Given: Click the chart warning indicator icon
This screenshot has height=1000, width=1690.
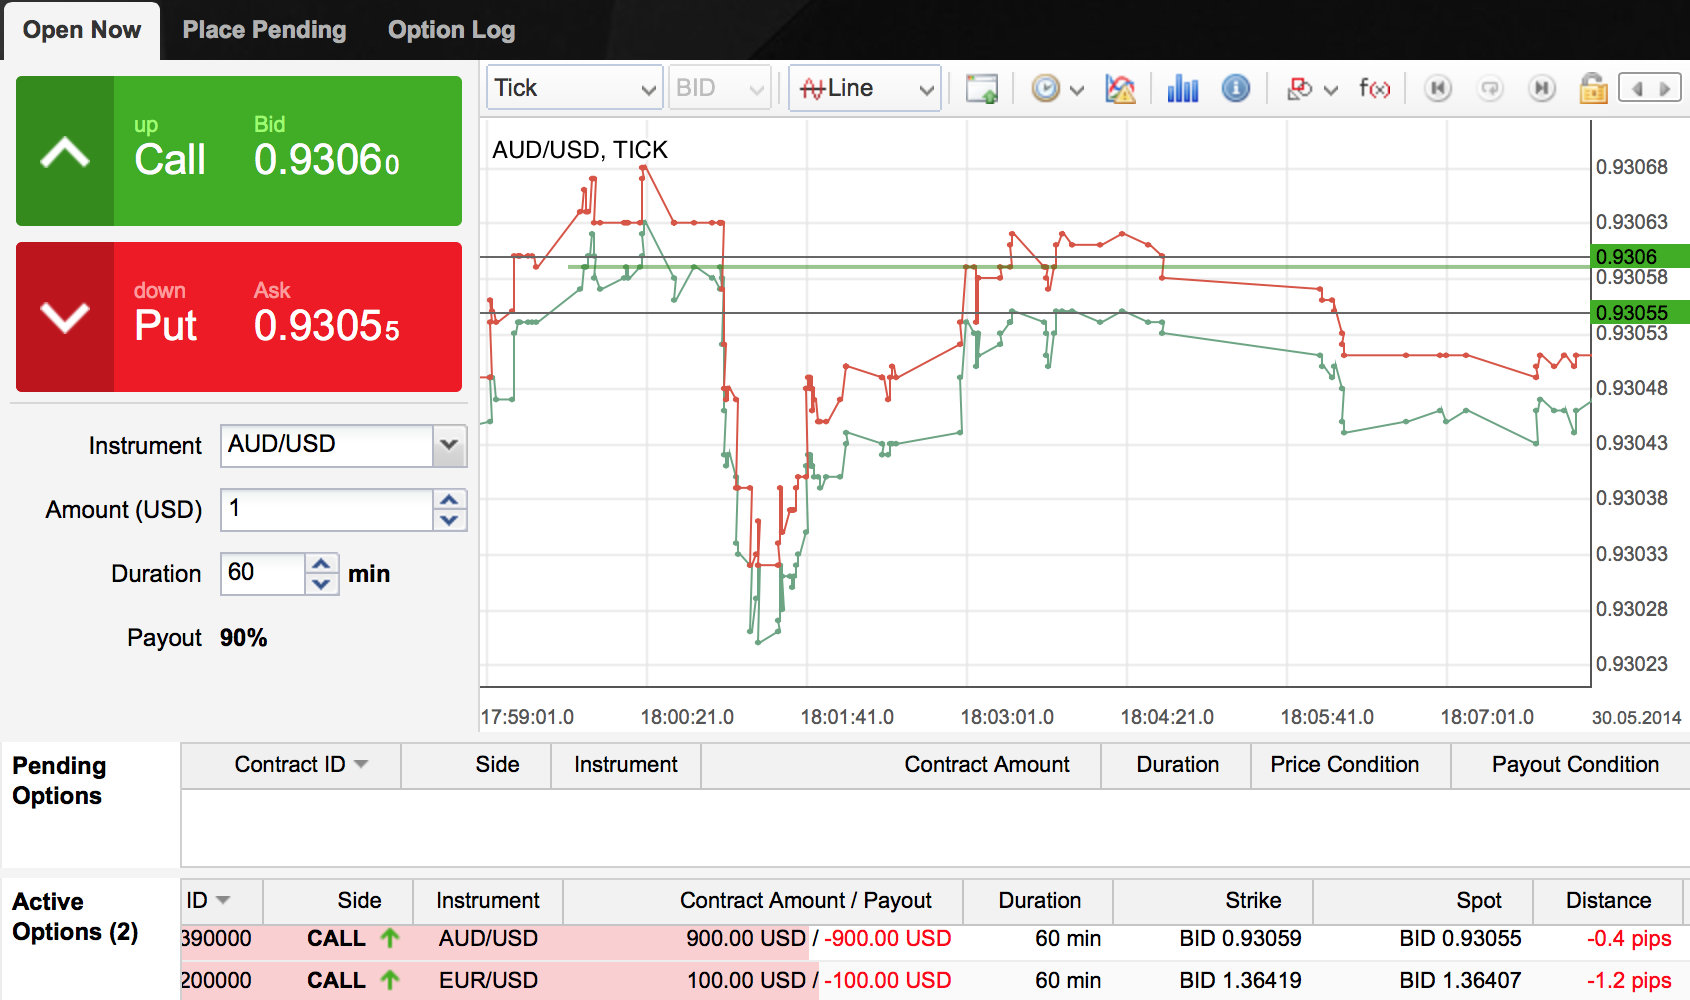Looking at the screenshot, I should point(1120,89).
